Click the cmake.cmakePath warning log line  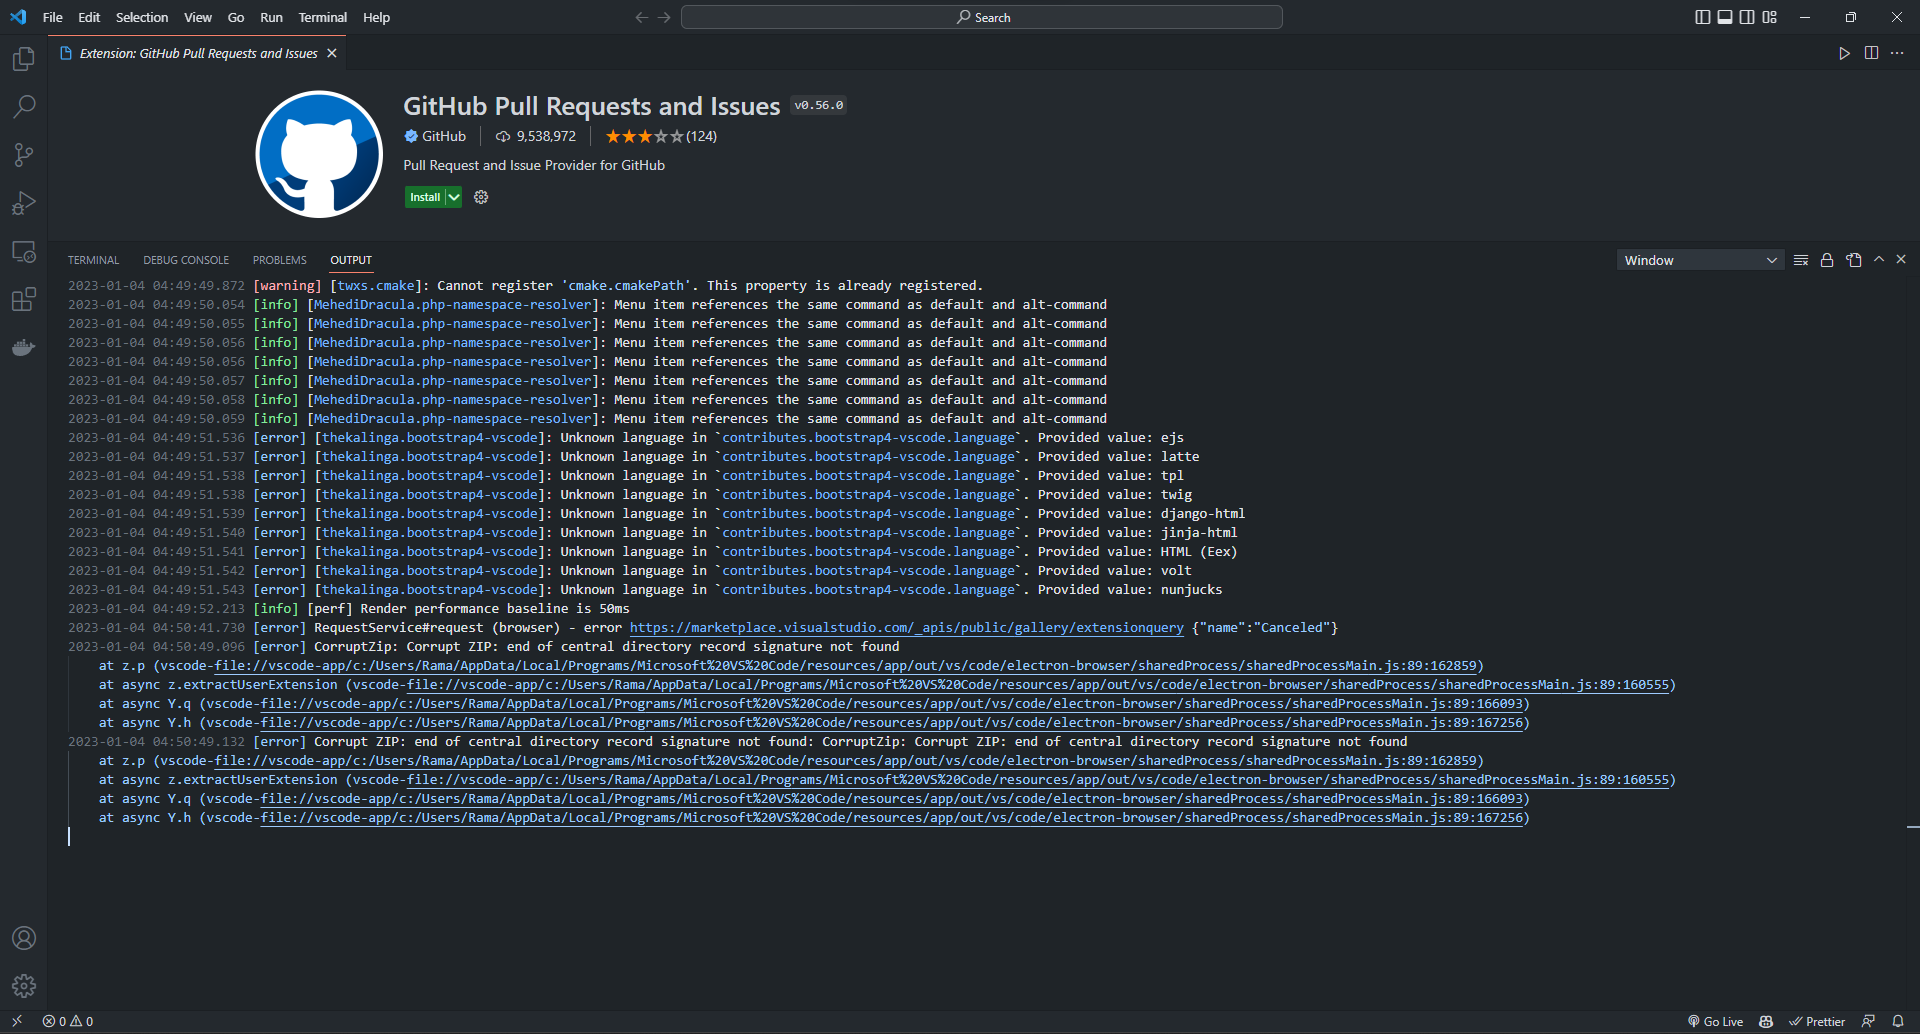pos(525,286)
